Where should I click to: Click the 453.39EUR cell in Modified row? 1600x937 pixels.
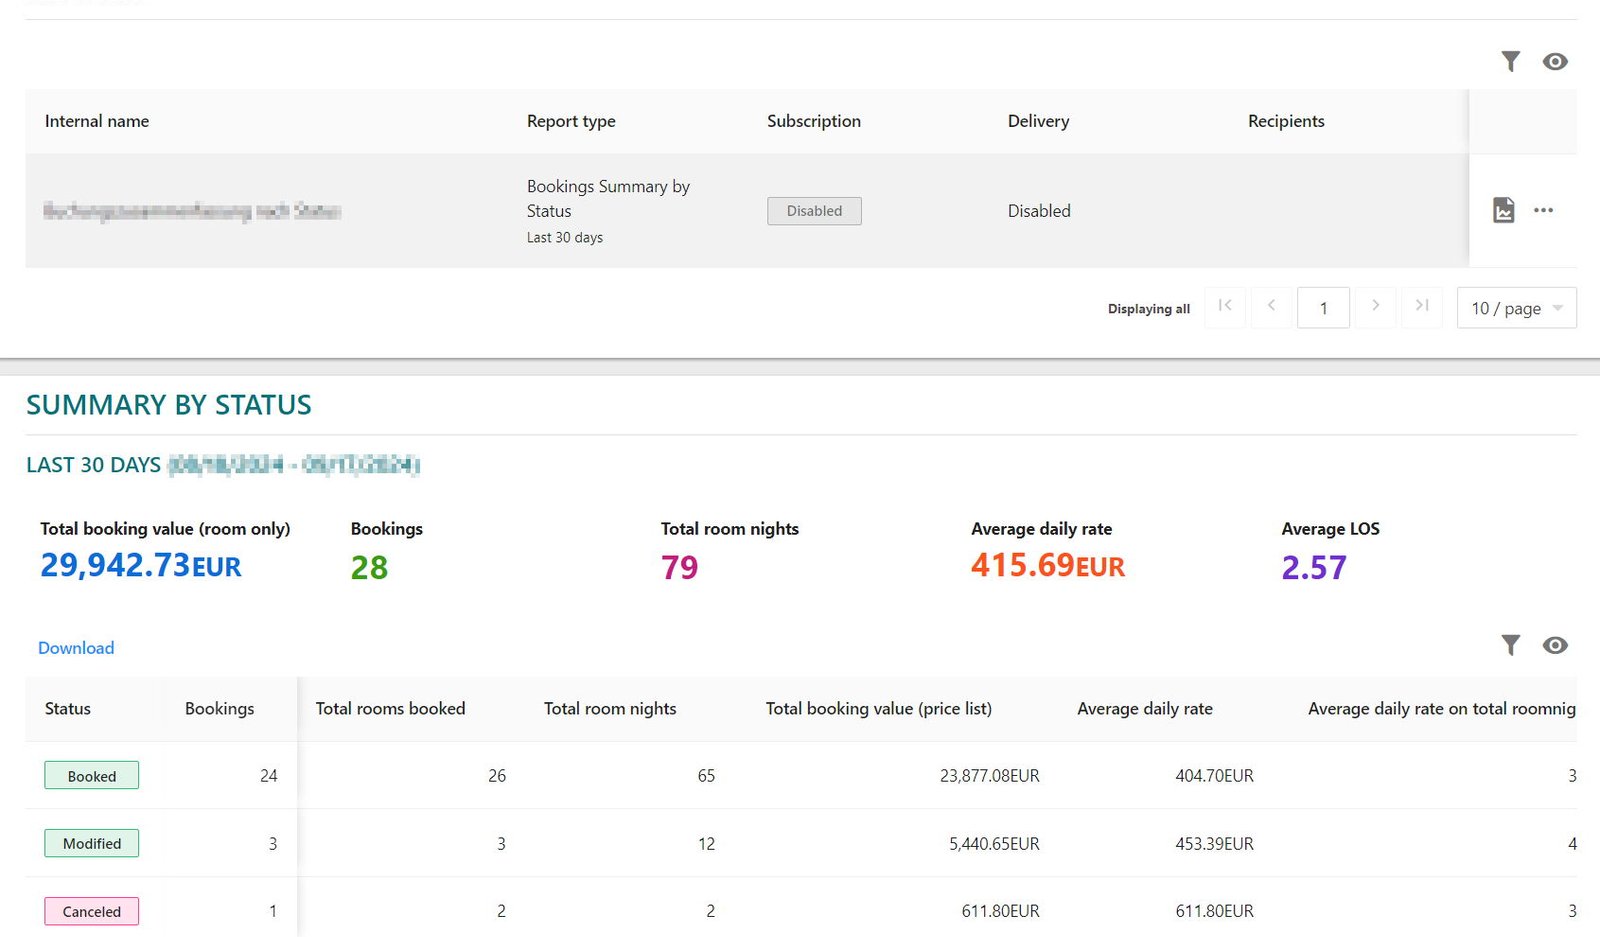pyautogui.click(x=1214, y=844)
